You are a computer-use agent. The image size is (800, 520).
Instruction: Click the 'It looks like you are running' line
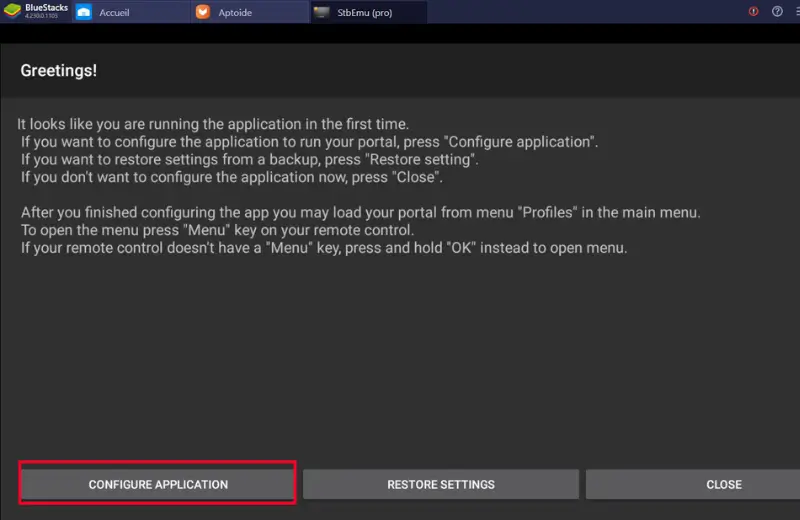[x=213, y=124]
